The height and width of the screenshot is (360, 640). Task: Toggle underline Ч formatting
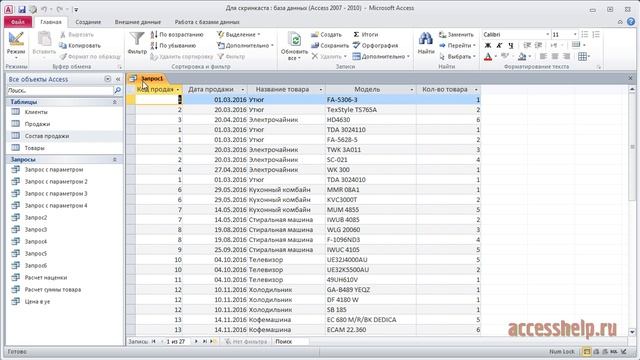511,46
